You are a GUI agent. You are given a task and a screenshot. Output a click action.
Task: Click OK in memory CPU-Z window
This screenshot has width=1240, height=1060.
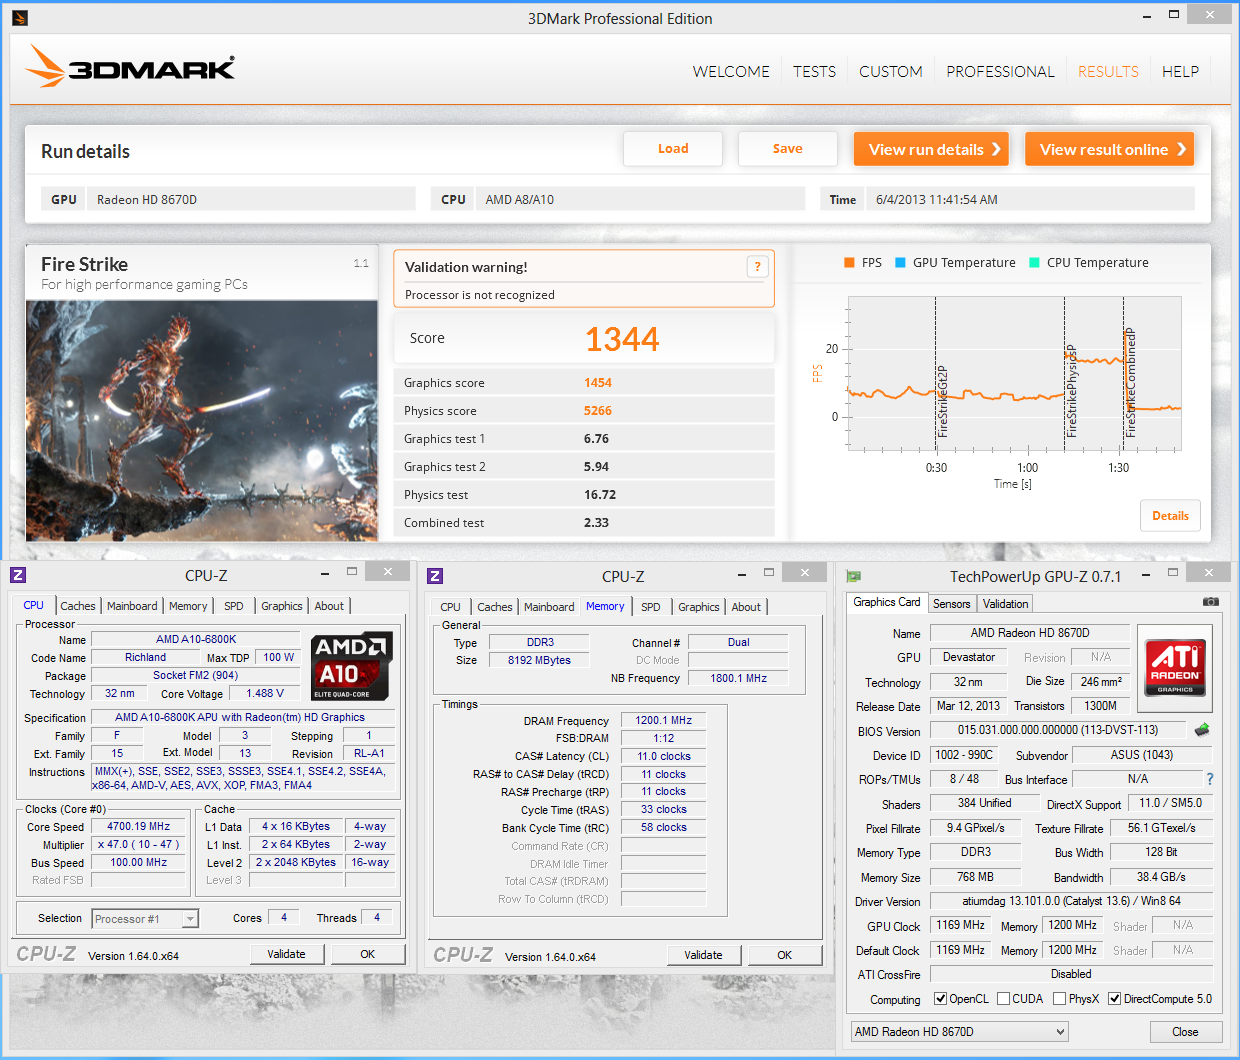pos(785,955)
